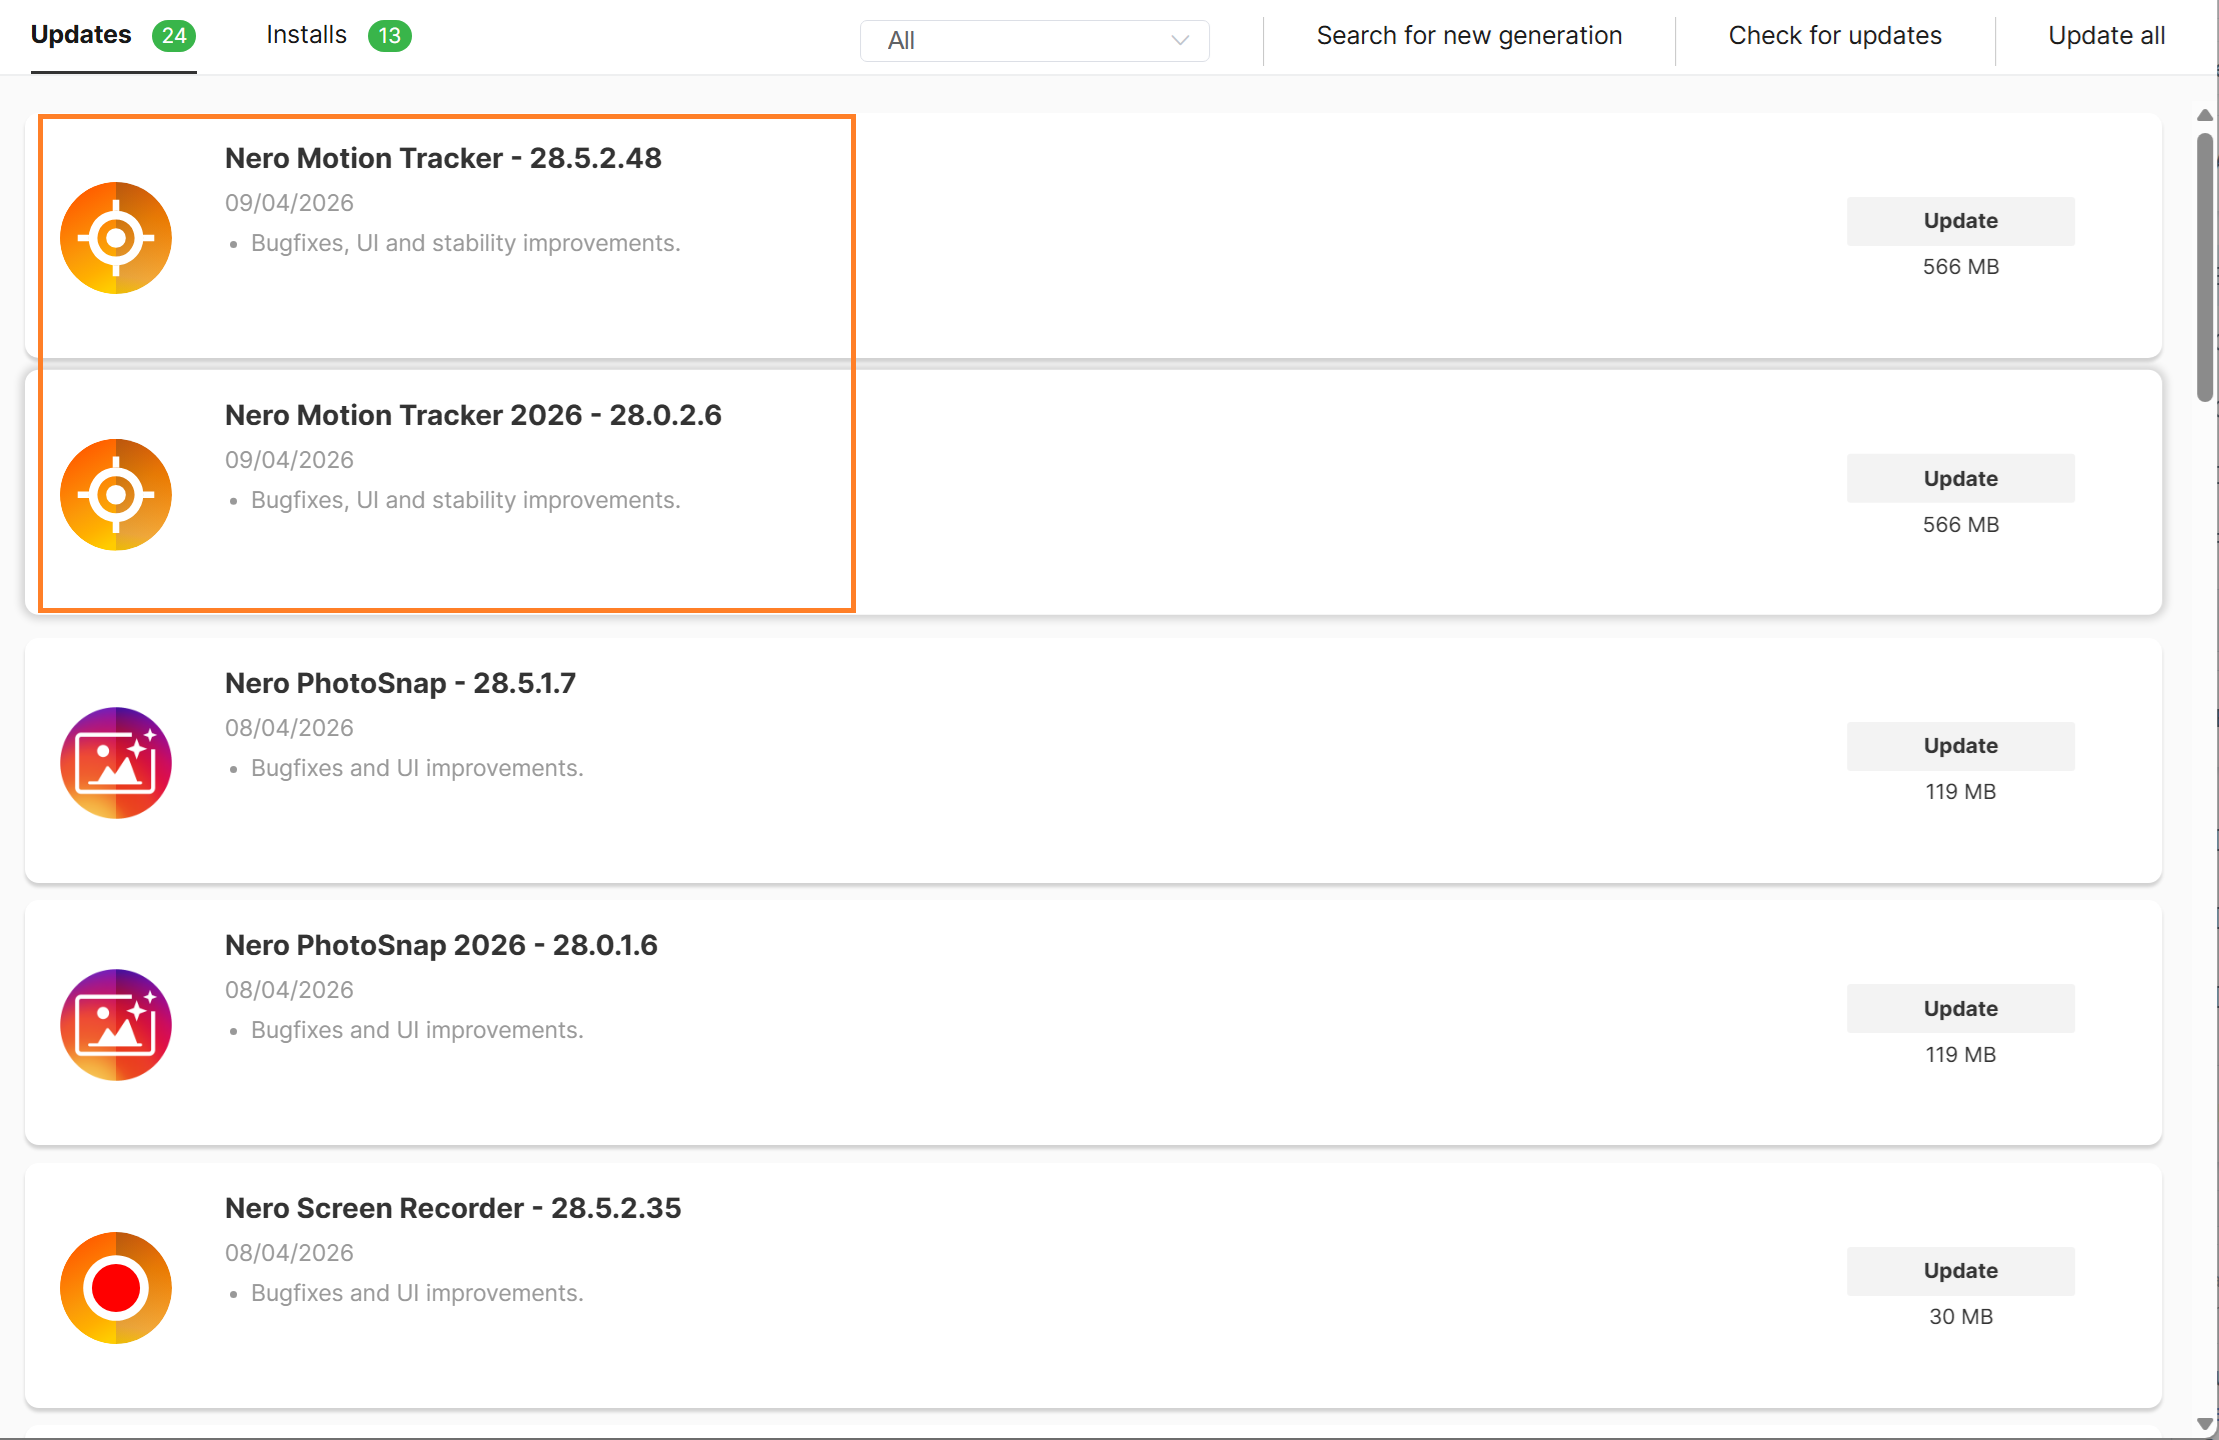Click Search for new generation
2219x1440 pixels.
click(x=1469, y=36)
